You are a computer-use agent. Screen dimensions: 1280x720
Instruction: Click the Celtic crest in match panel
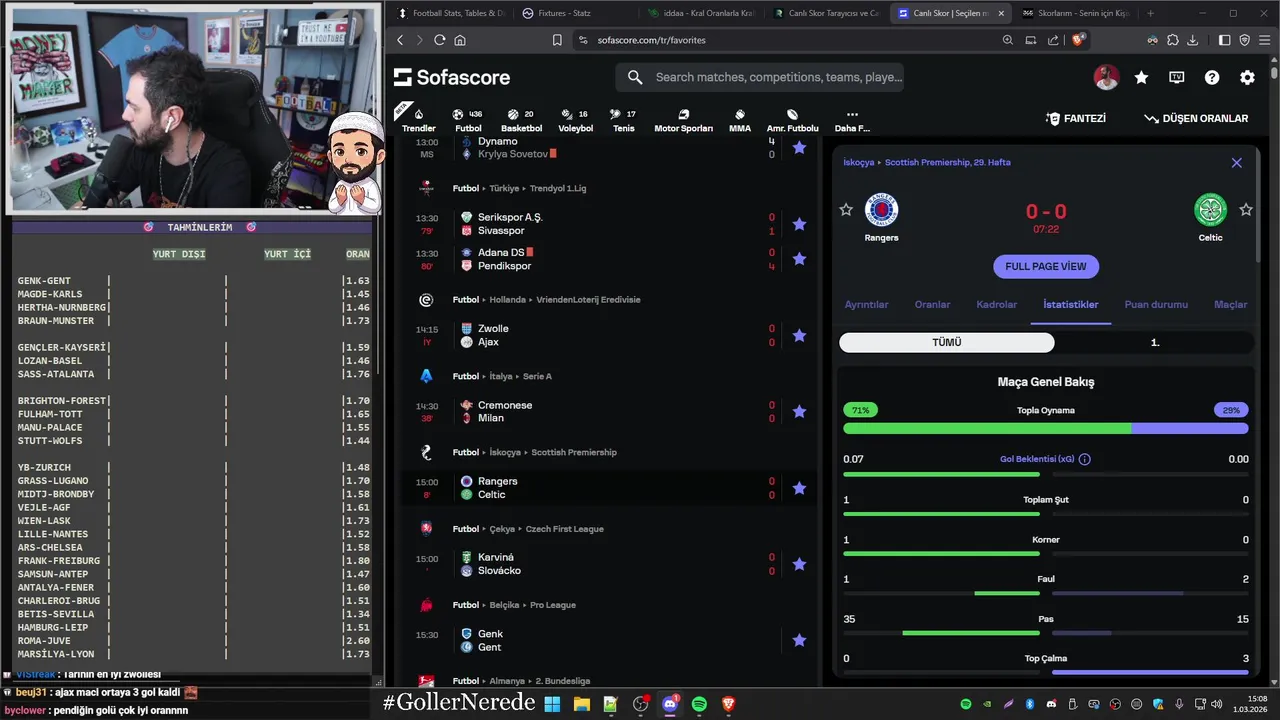[1211, 210]
